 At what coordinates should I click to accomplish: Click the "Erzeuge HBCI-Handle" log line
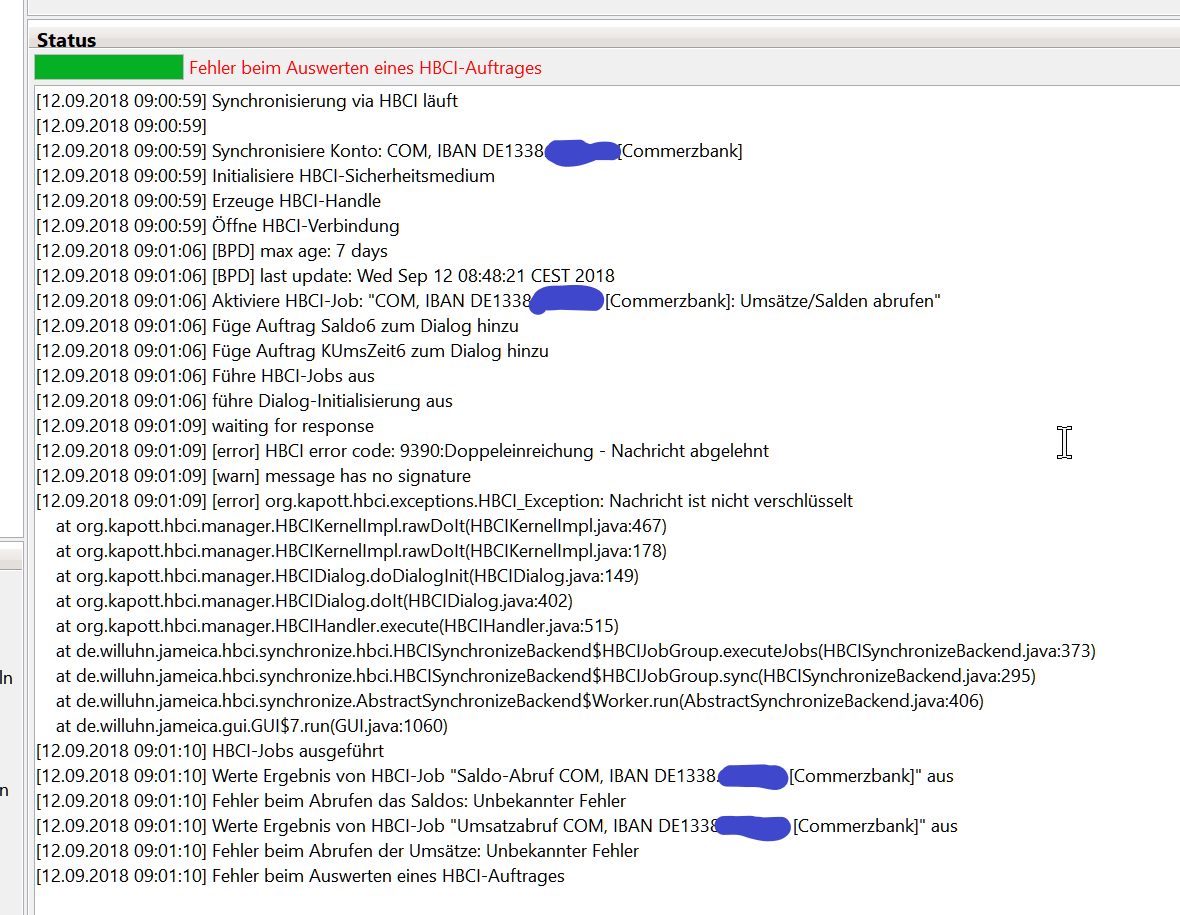tap(296, 201)
